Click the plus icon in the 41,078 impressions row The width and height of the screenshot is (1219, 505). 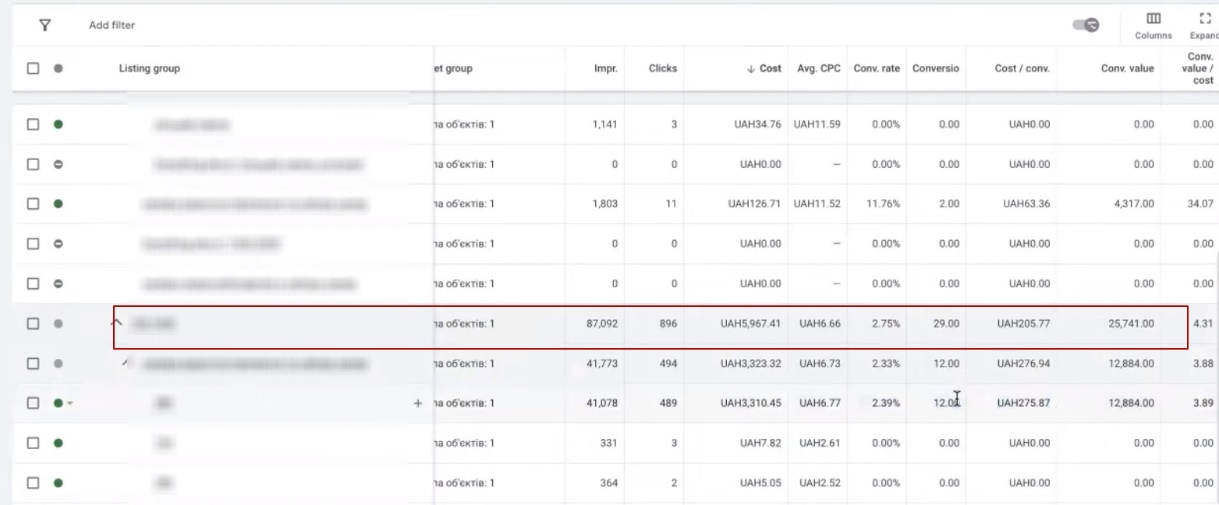418,403
